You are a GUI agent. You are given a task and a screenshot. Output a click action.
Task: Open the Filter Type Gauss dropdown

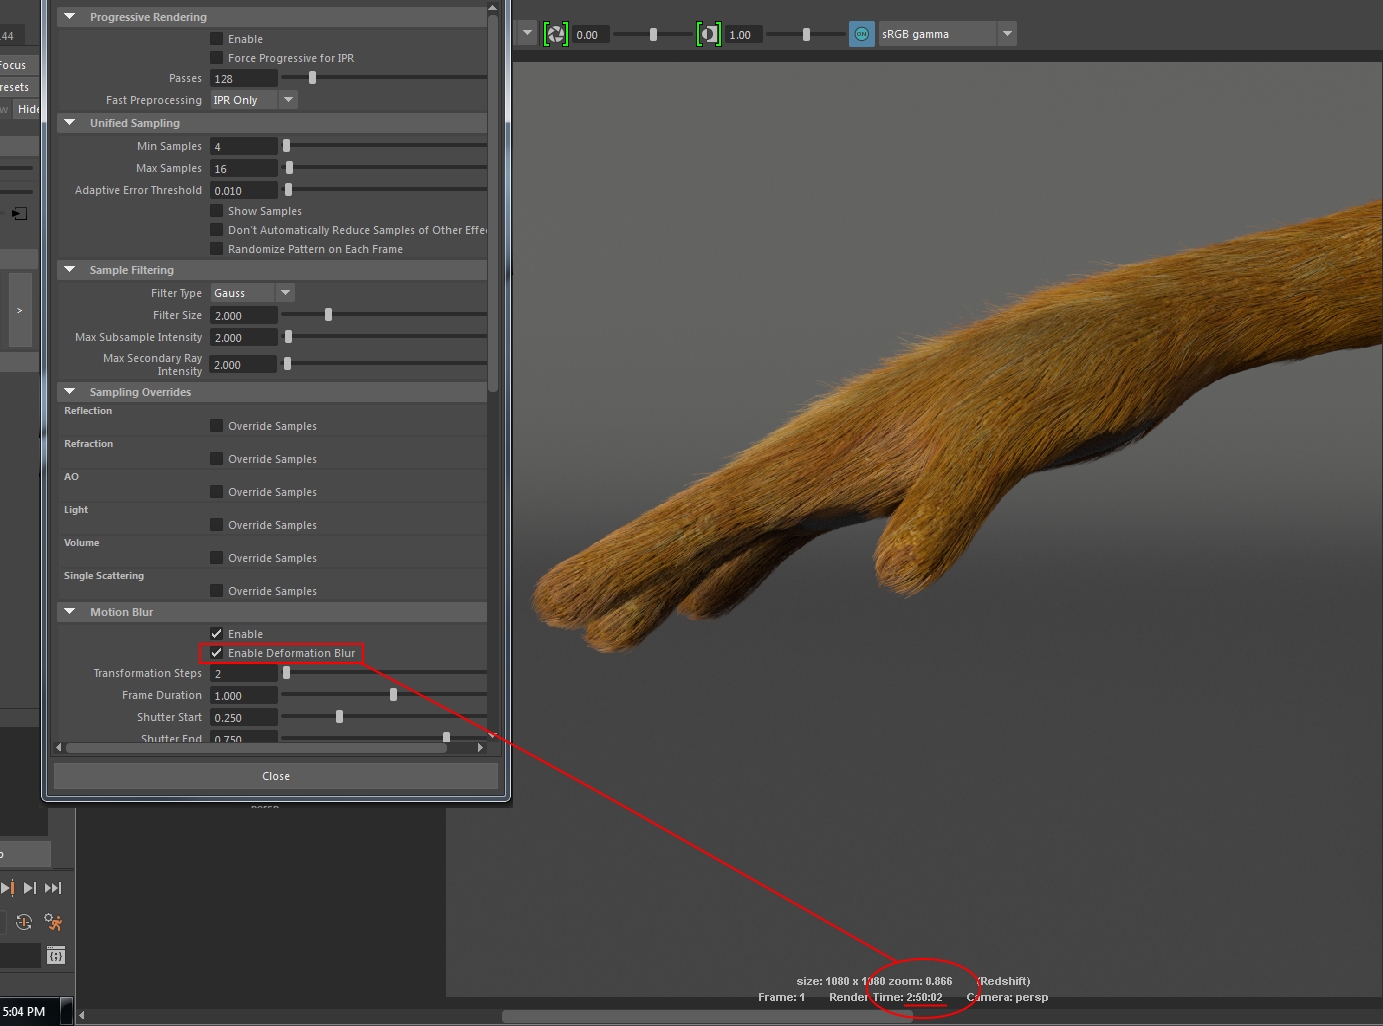pyautogui.click(x=286, y=293)
